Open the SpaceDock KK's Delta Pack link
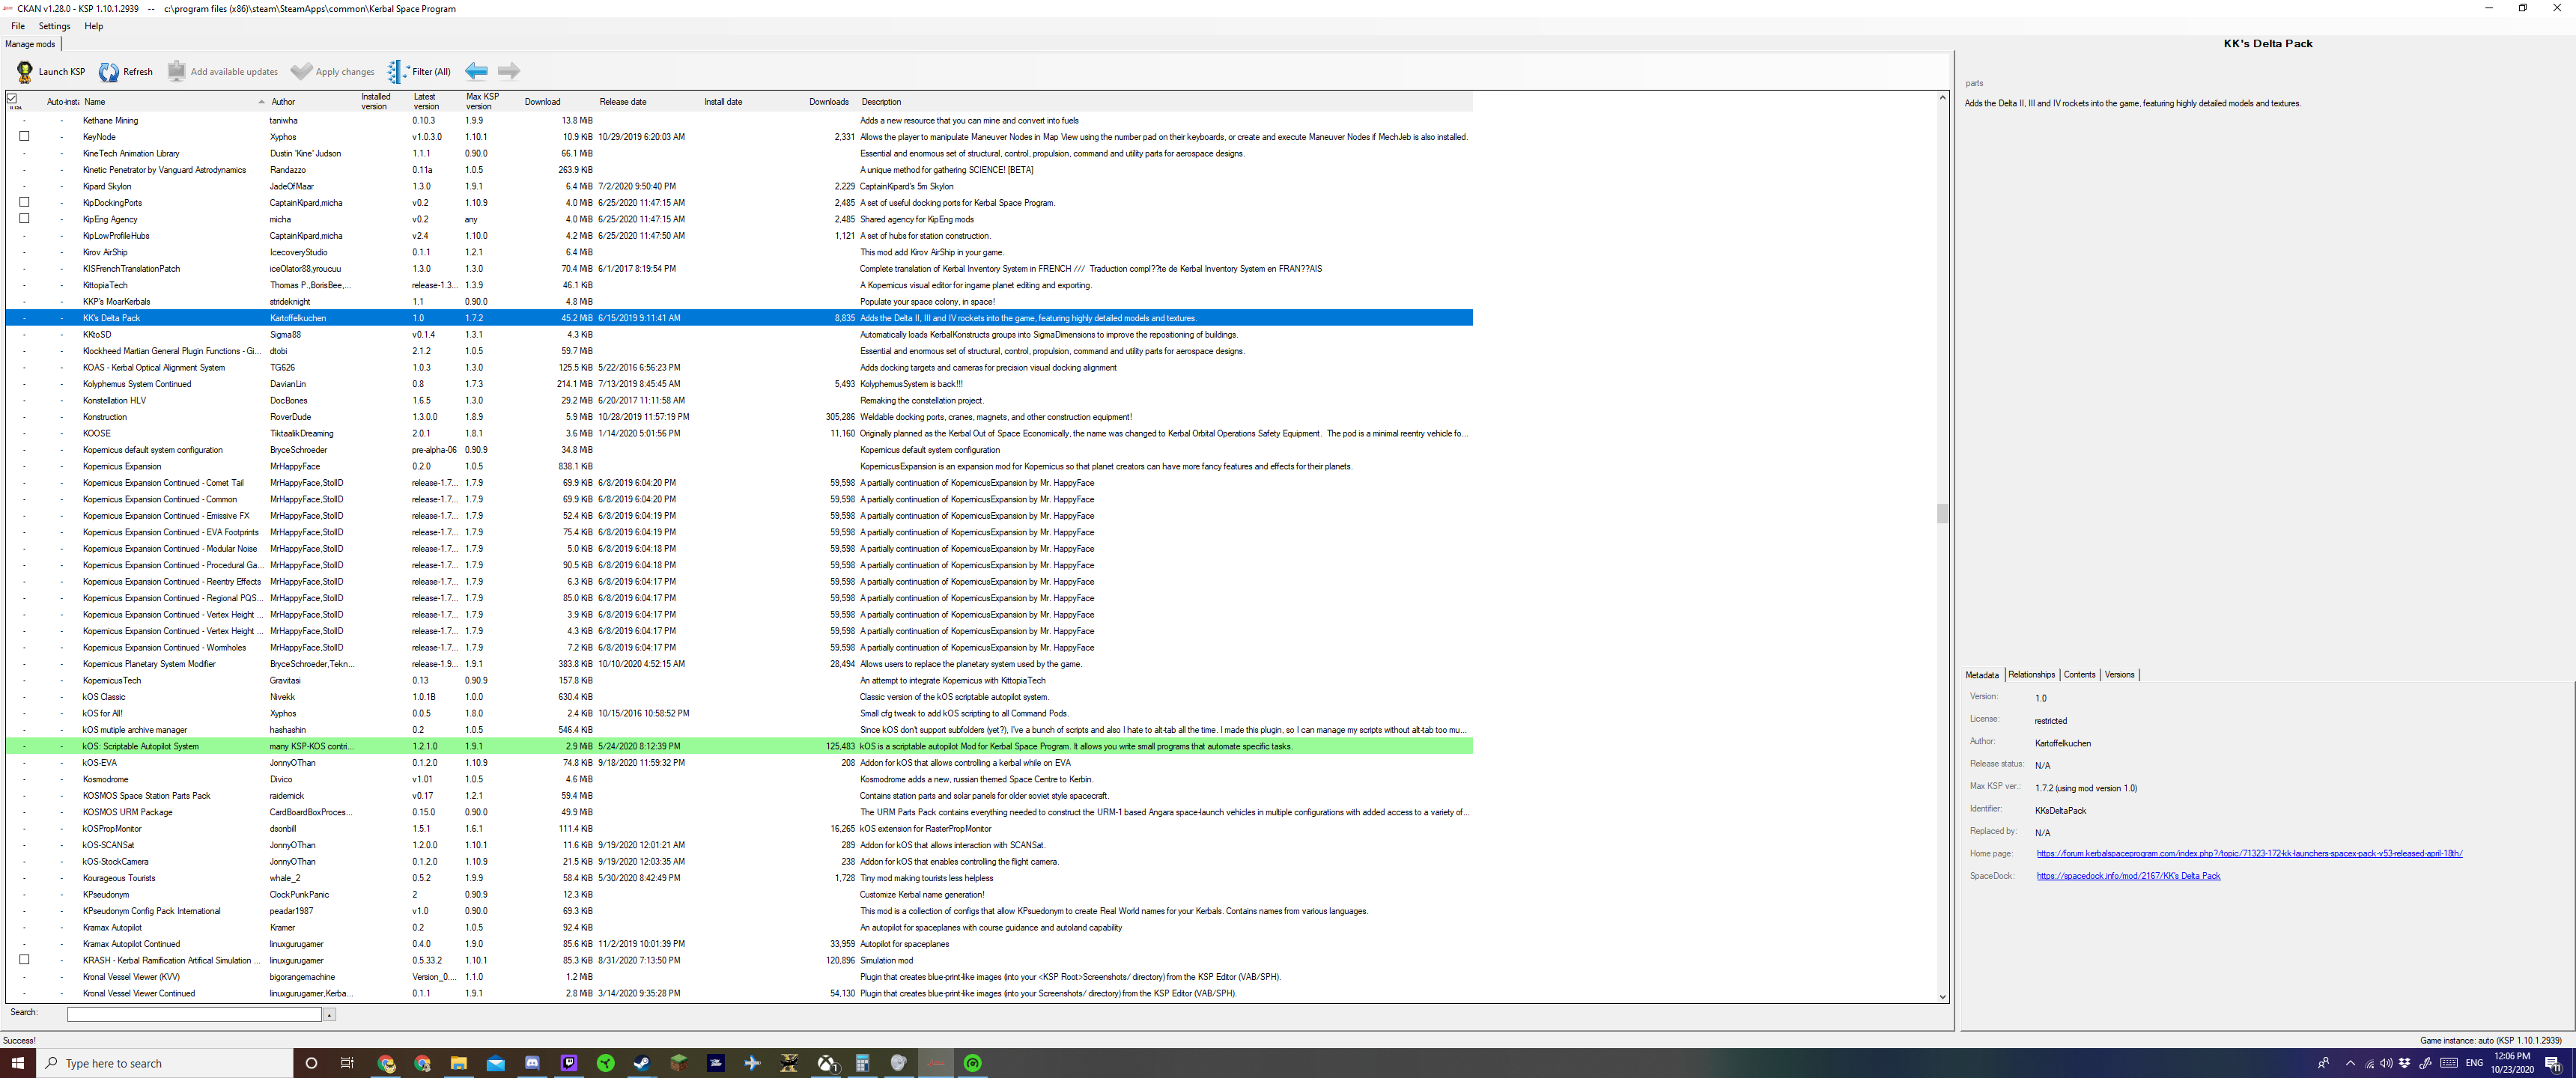 [2128, 876]
